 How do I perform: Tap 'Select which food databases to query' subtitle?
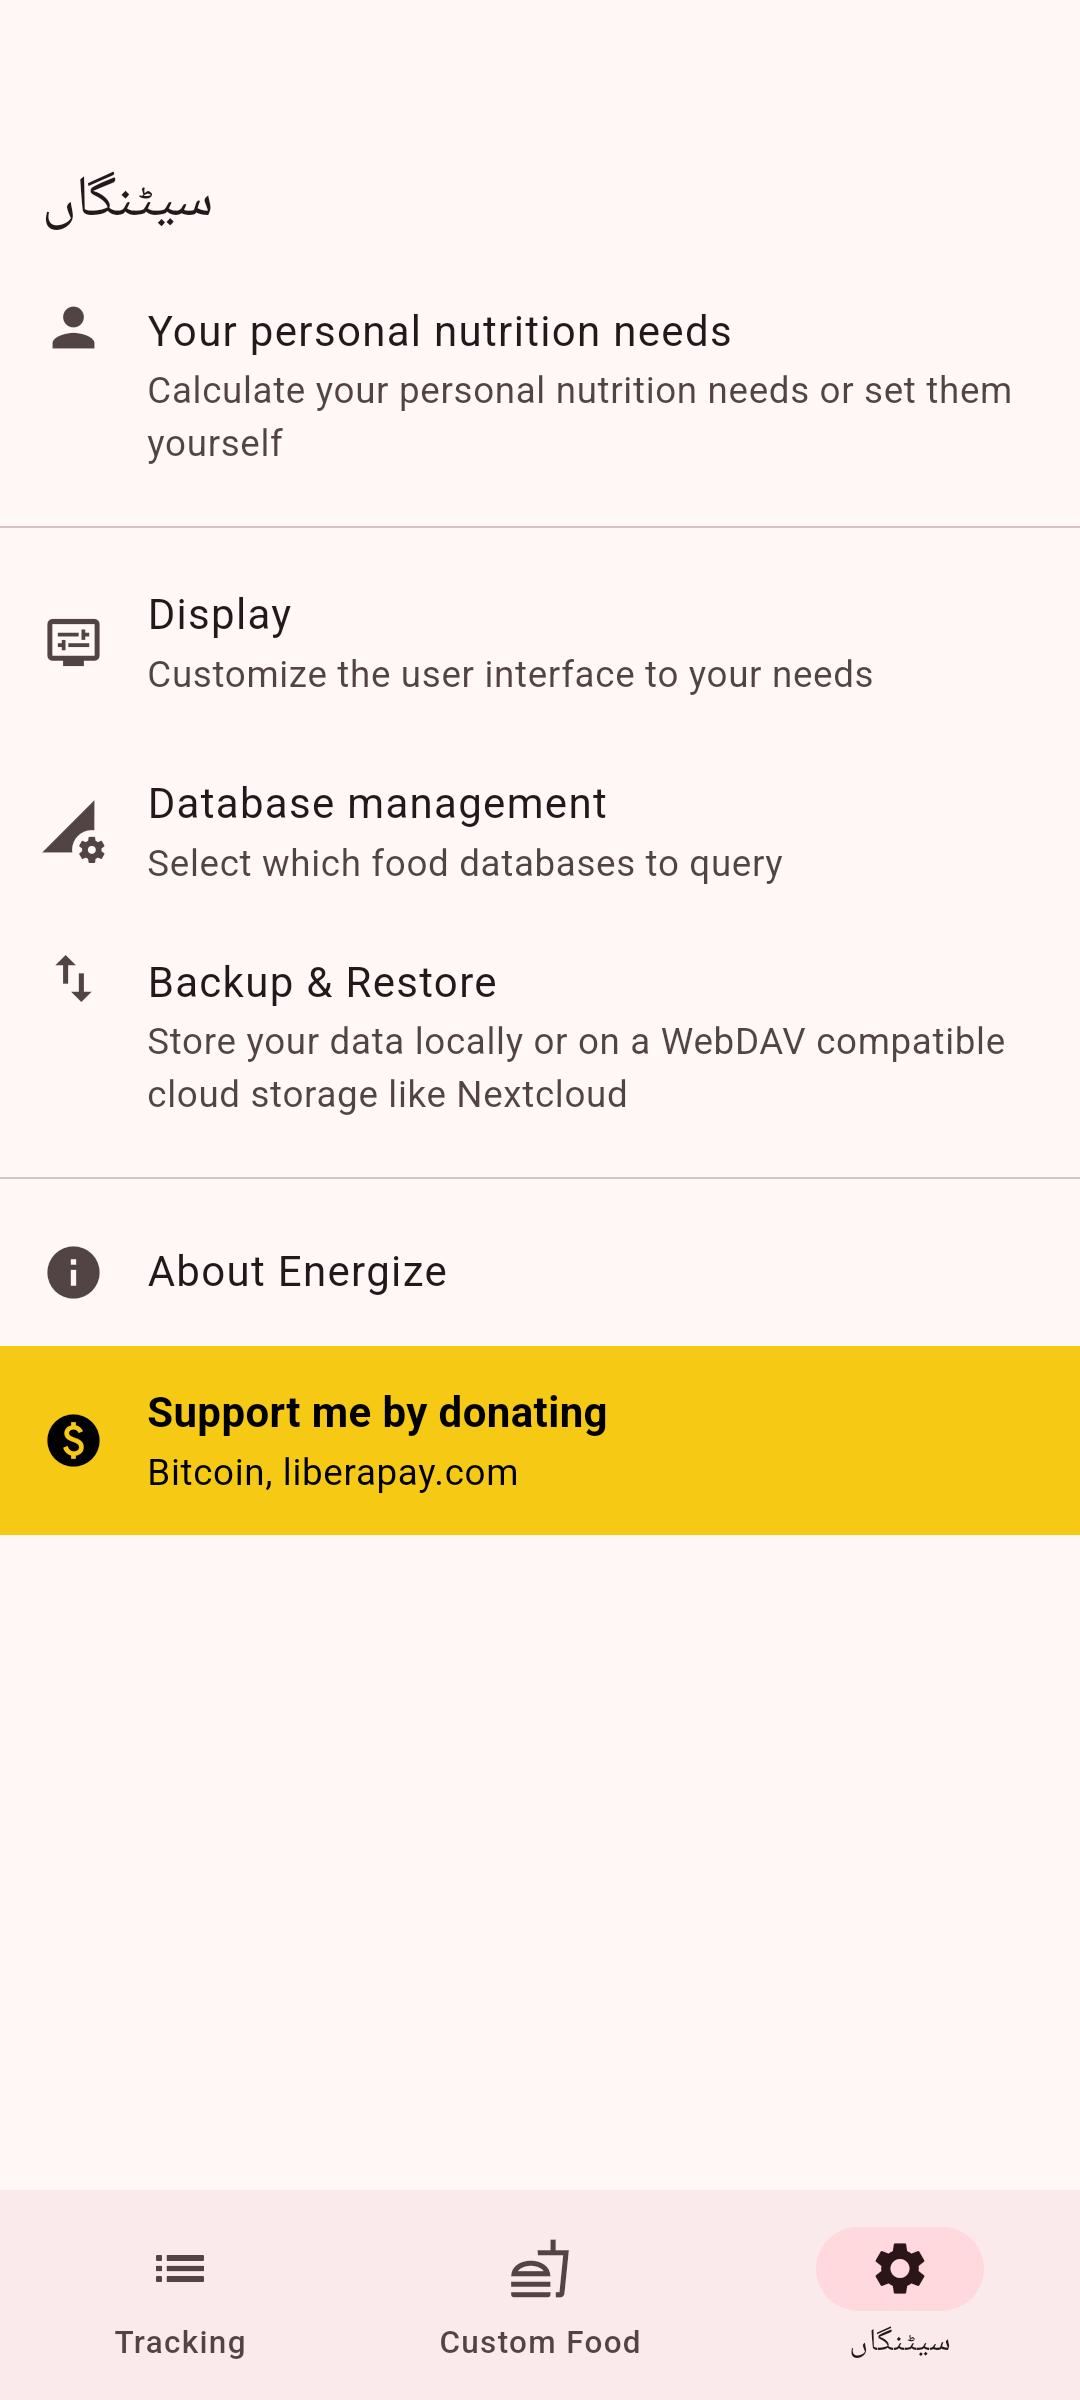point(465,864)
